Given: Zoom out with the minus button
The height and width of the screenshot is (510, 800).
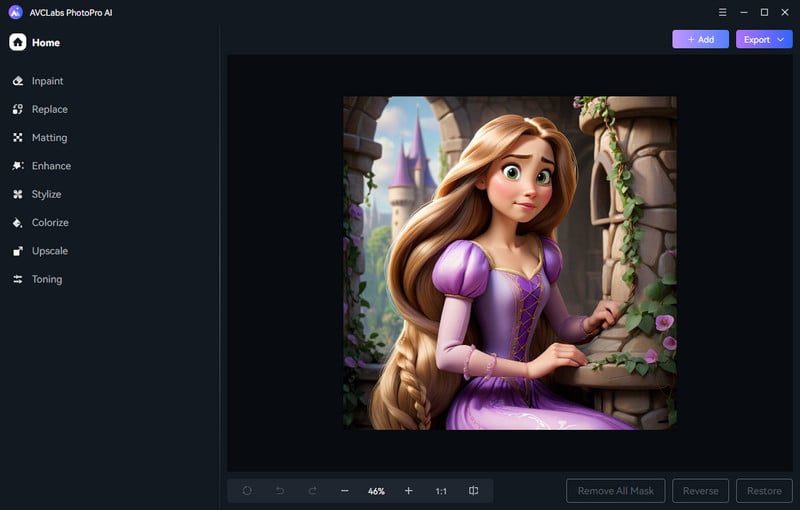Looking at the screenshot, I should [345, 491].
